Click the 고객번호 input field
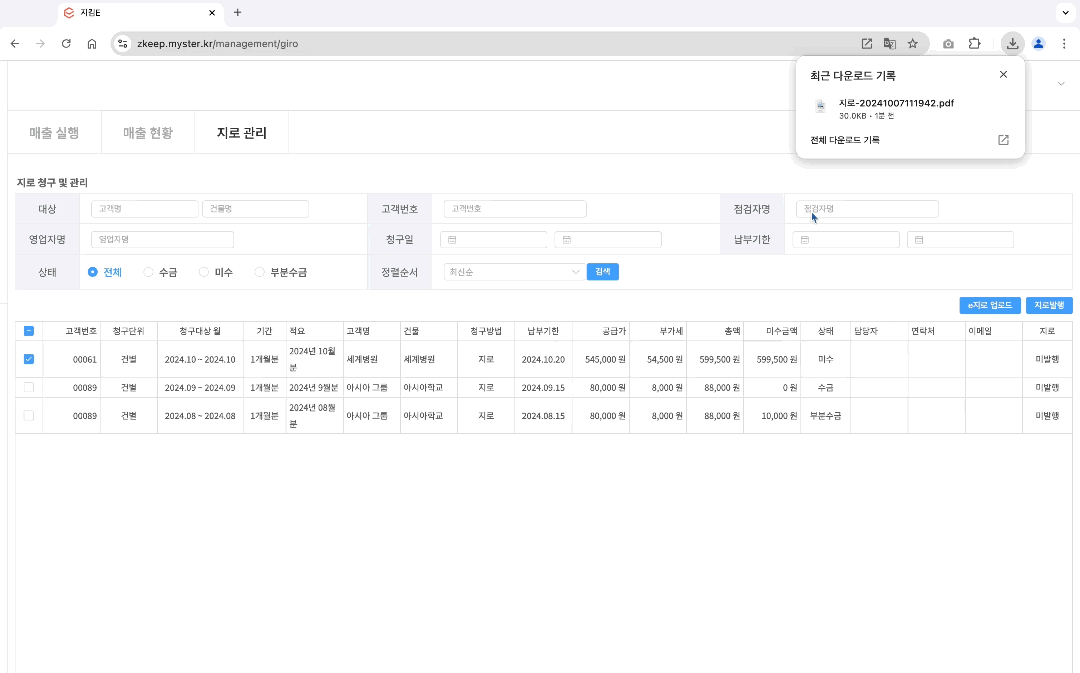Viewport: 1080px width, 673px height. [x=515, y=209]
